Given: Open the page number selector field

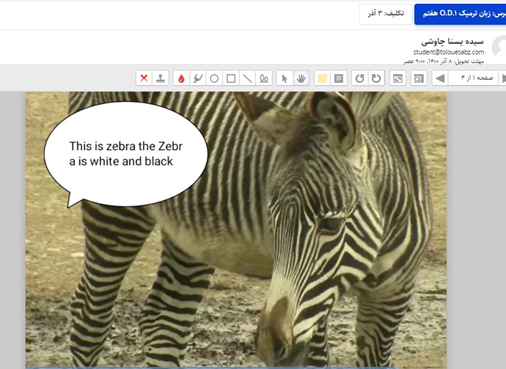Looking at the screenshot, I should coord(473,78).
